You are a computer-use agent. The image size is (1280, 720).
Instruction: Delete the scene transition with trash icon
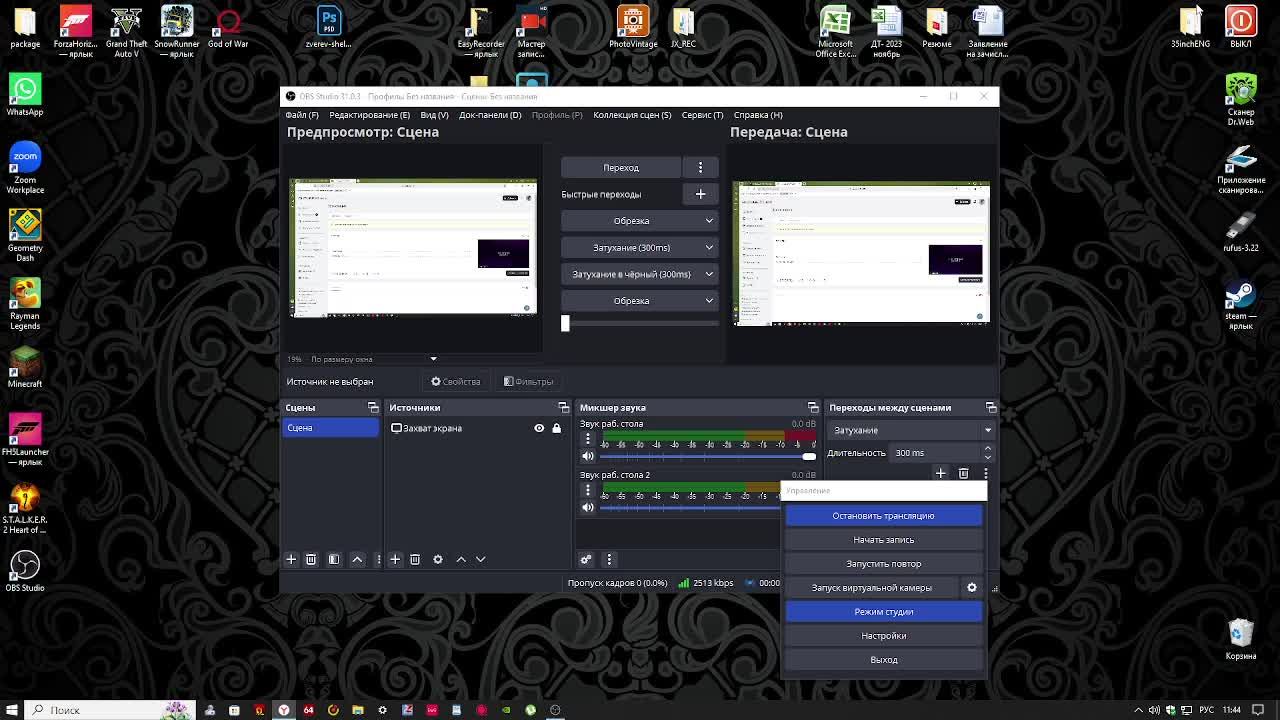[964, 473]
